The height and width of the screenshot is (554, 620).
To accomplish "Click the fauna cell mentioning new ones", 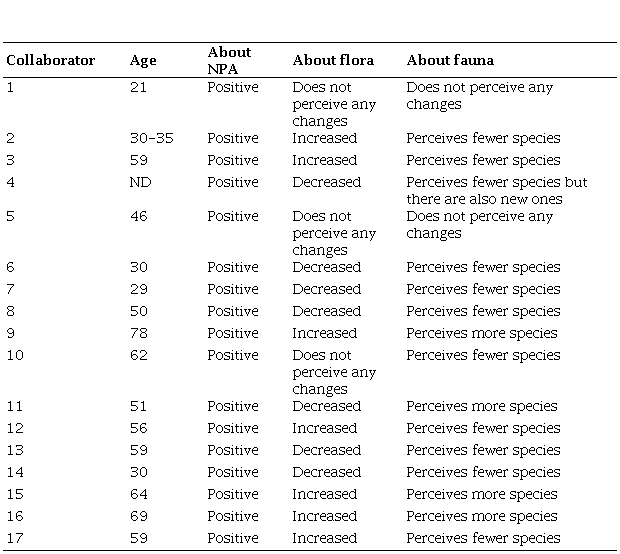I will 497,190.
